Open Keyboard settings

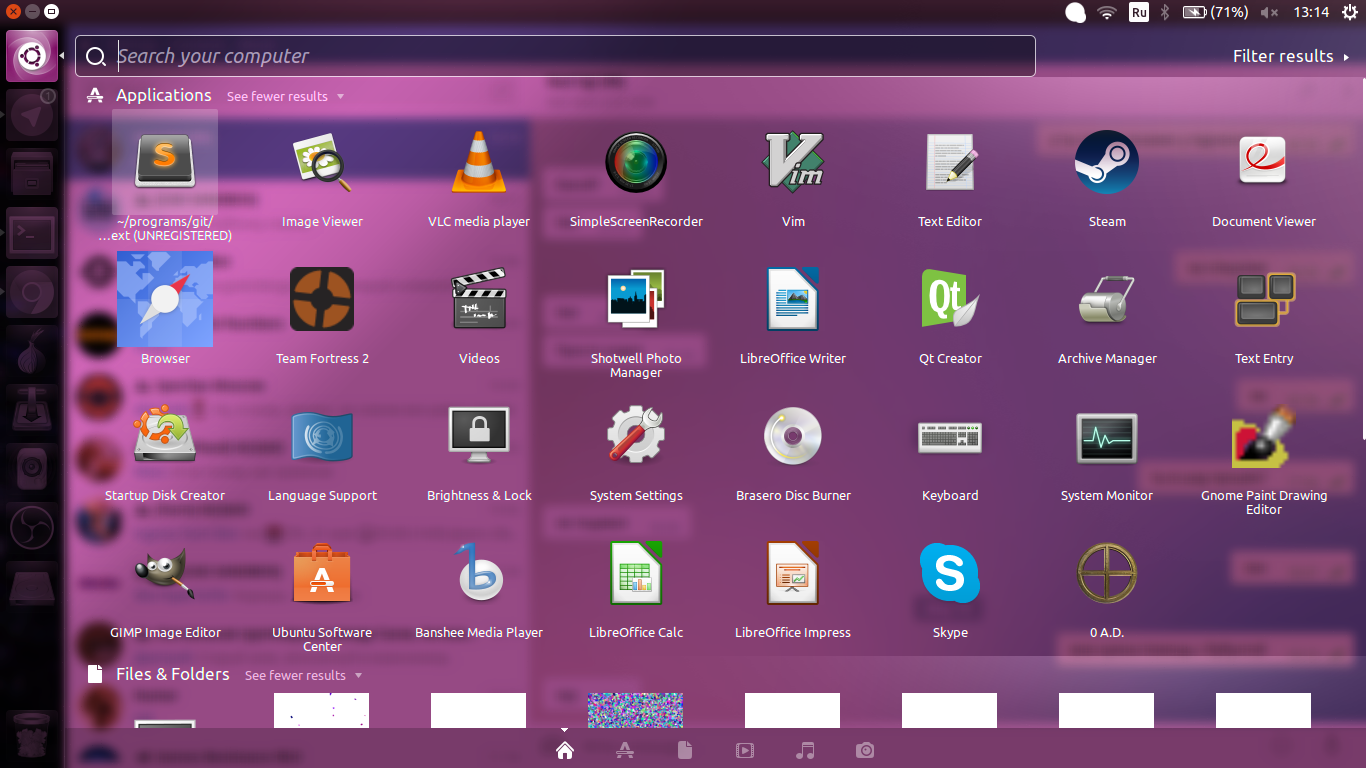950,436
